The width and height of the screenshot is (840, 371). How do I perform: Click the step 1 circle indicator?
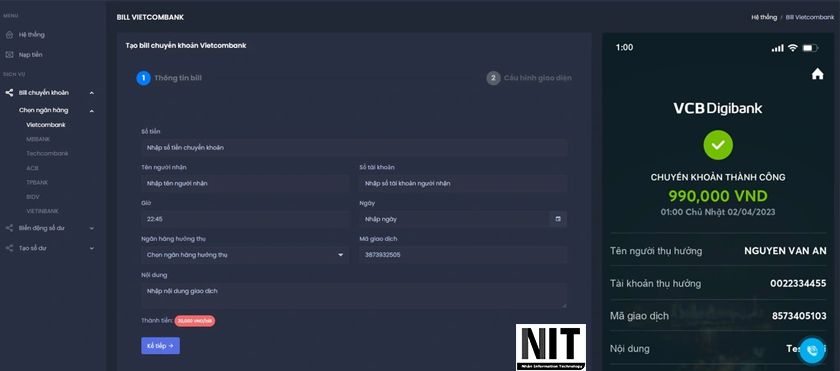[x=143, y=78]
